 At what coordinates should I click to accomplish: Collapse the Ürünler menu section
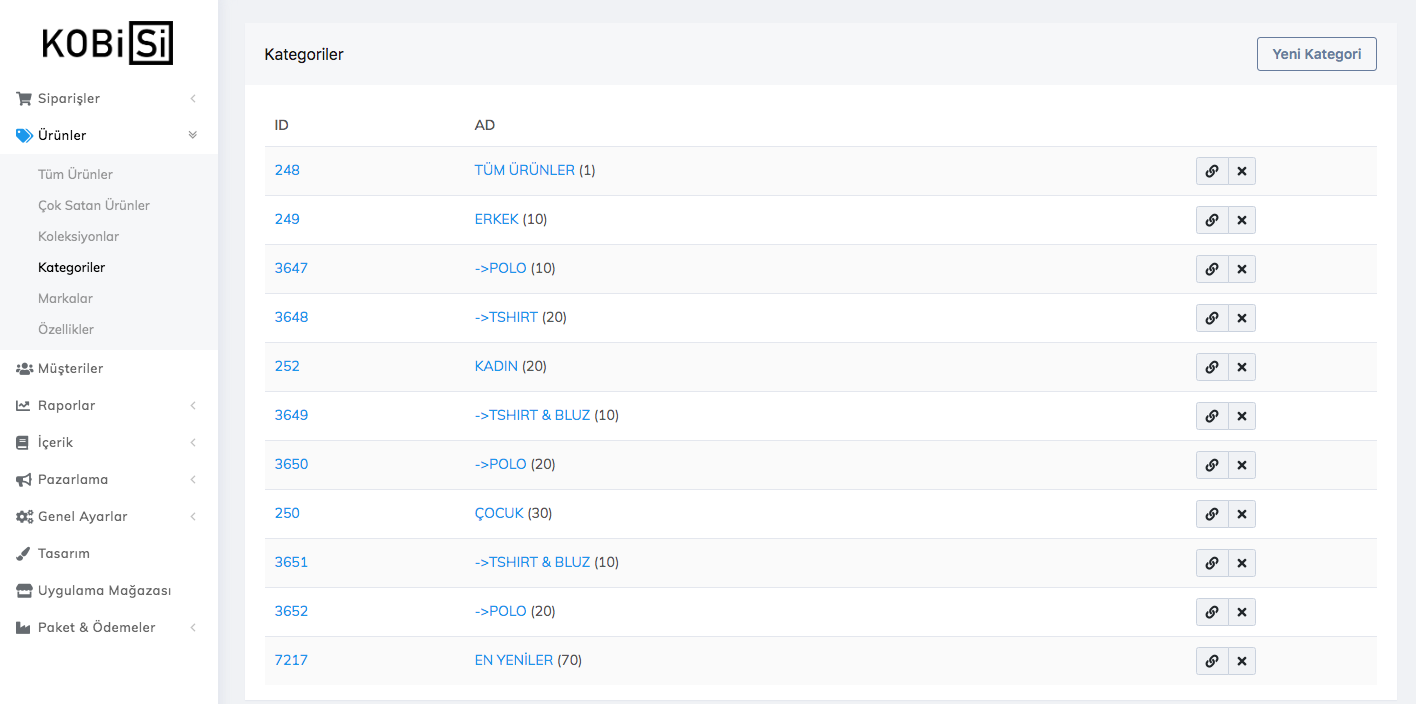click(x=192, y=135)
